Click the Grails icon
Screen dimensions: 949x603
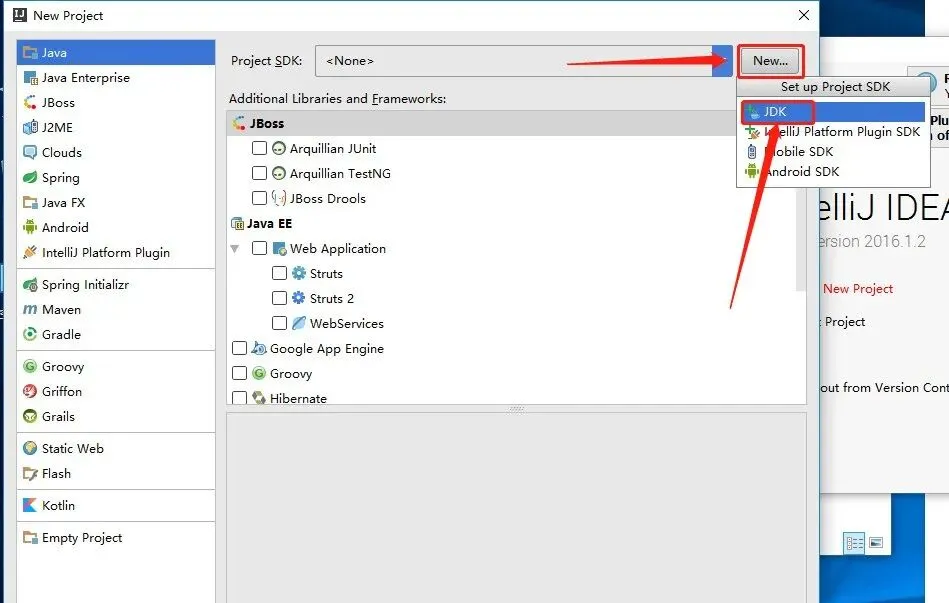coord(30,417)
